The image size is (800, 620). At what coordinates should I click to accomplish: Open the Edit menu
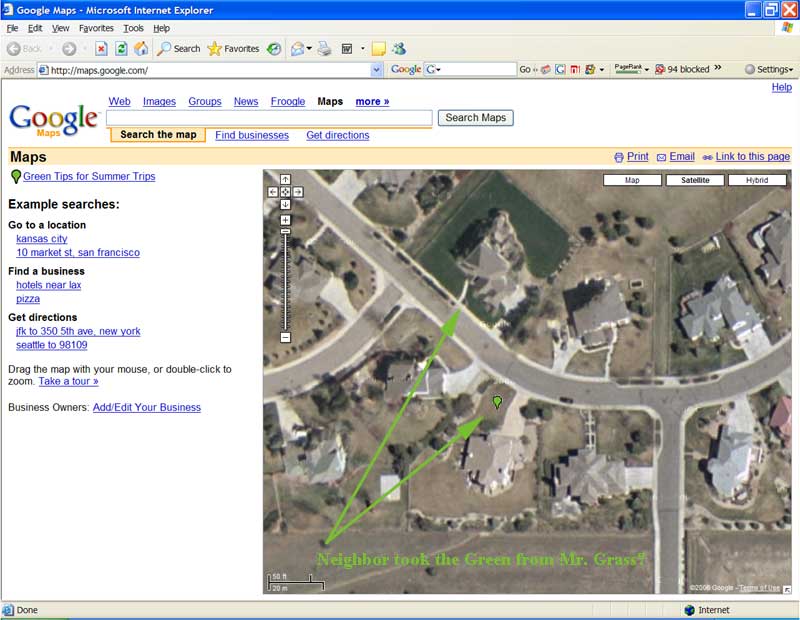point(35,28)
